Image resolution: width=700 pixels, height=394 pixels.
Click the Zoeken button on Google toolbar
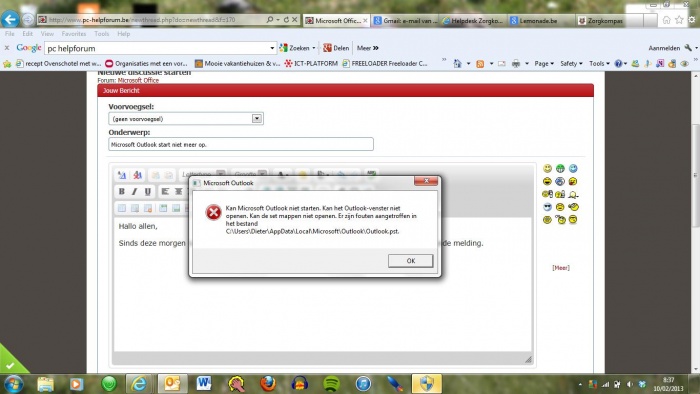pyautogui.click(x=295, y=48)
